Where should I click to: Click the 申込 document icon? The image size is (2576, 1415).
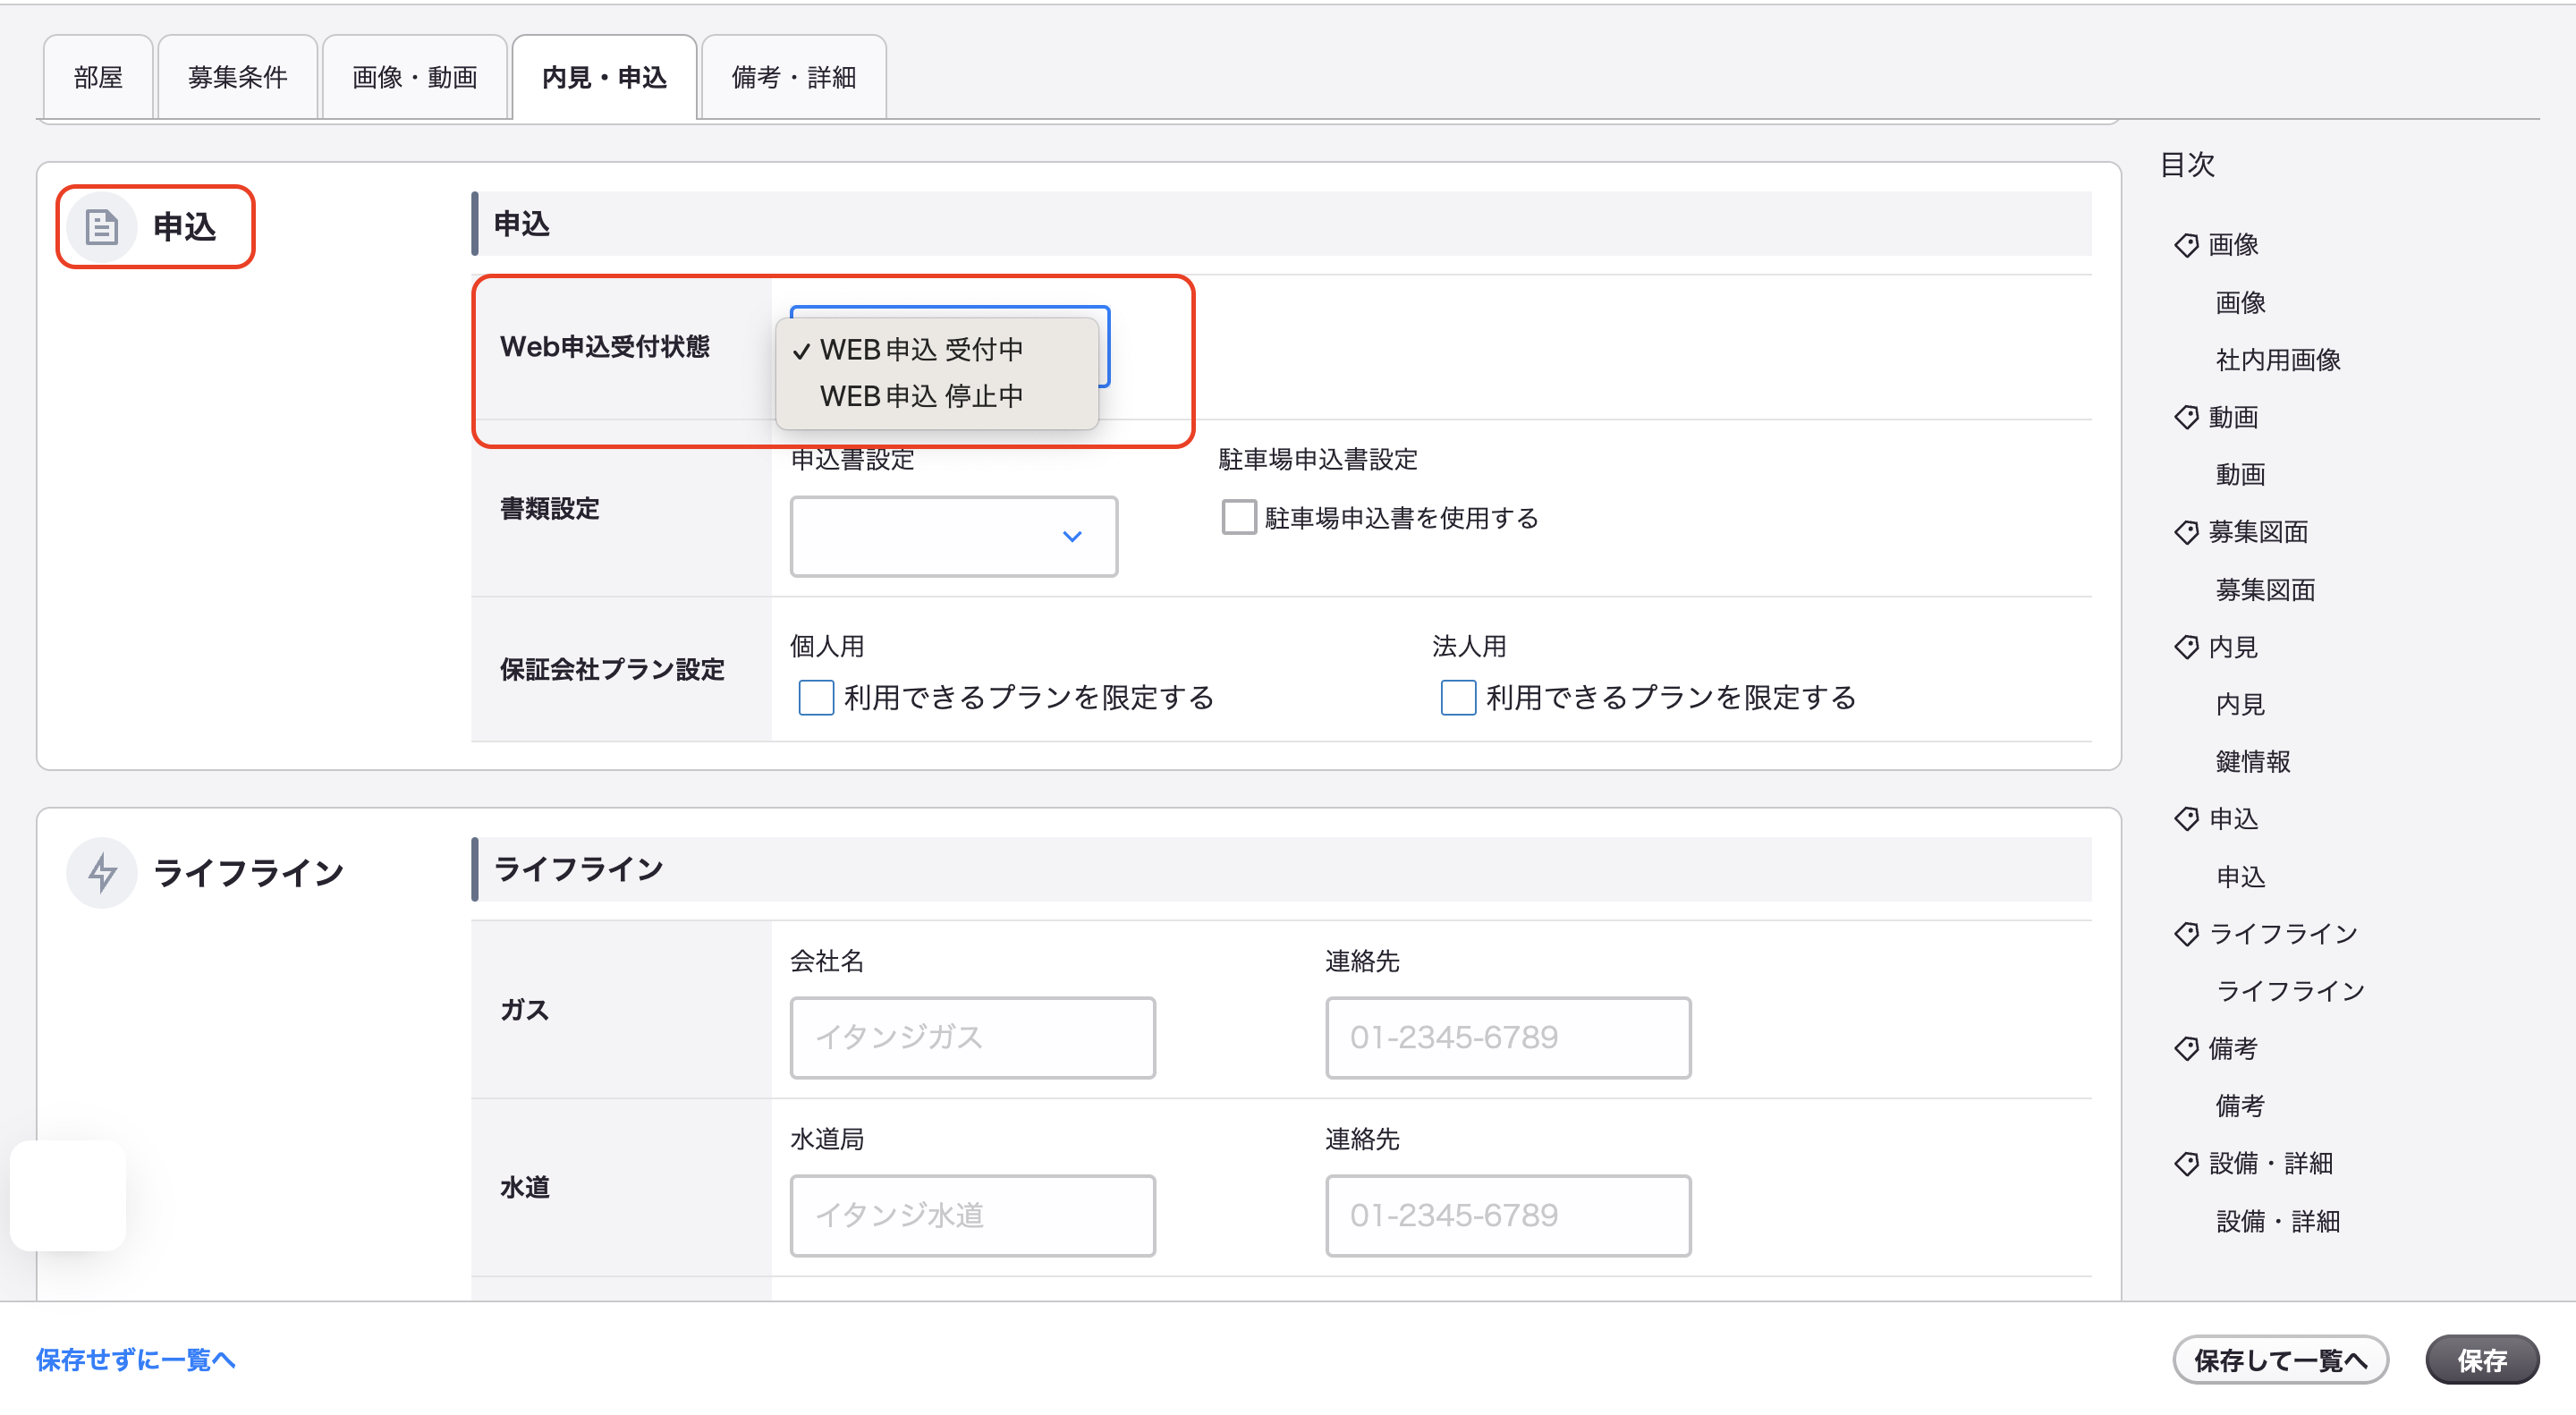pyautogui.click(x=101, y=227)
